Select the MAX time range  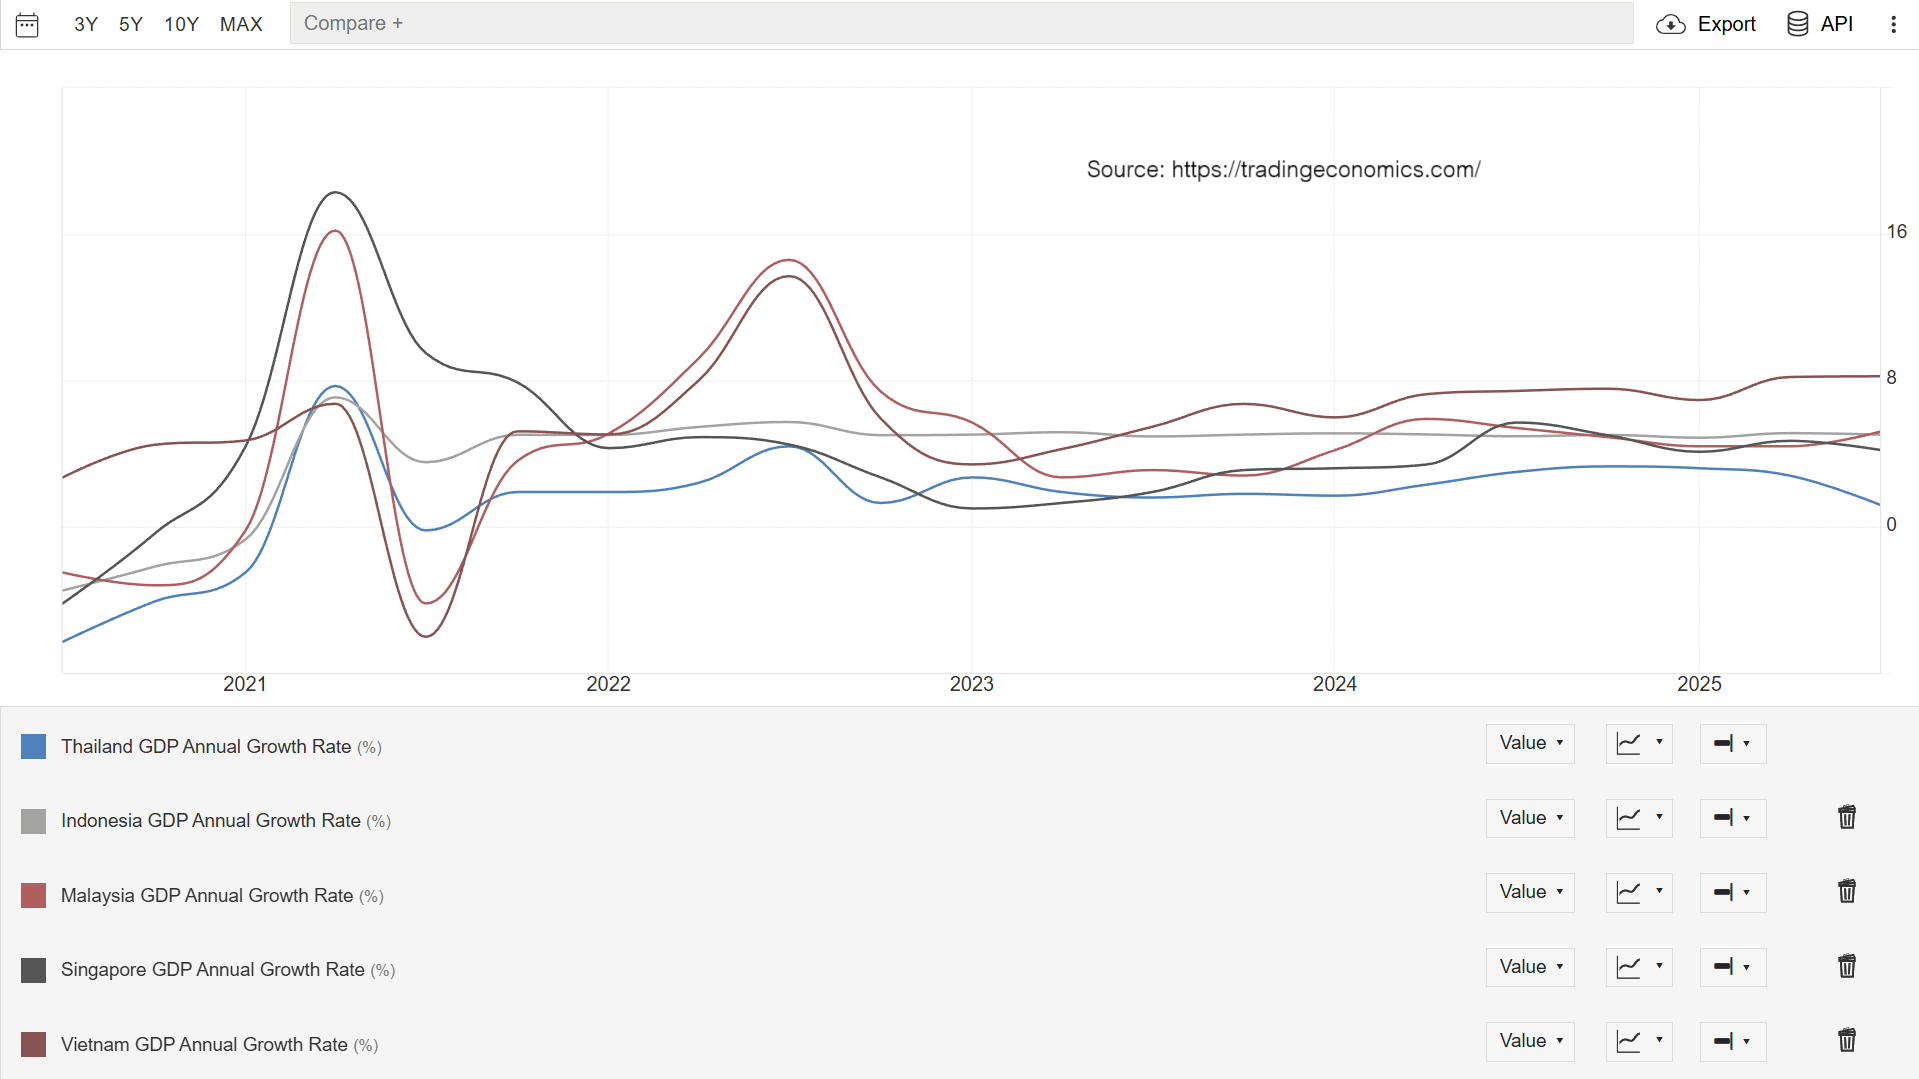(x=241, y=24)
